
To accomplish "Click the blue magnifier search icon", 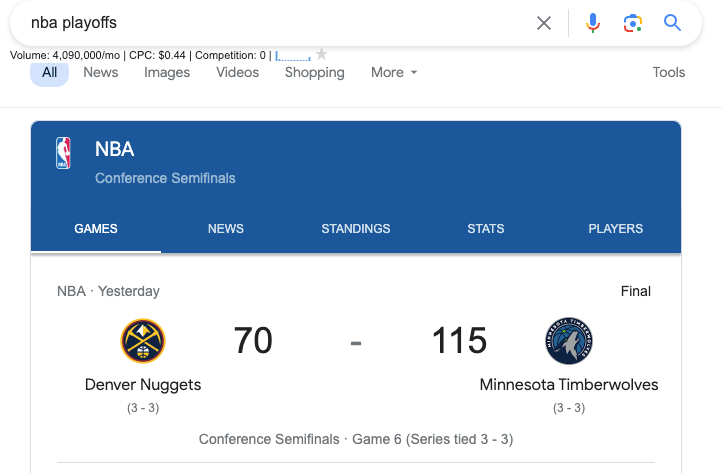I will (672, 23).
